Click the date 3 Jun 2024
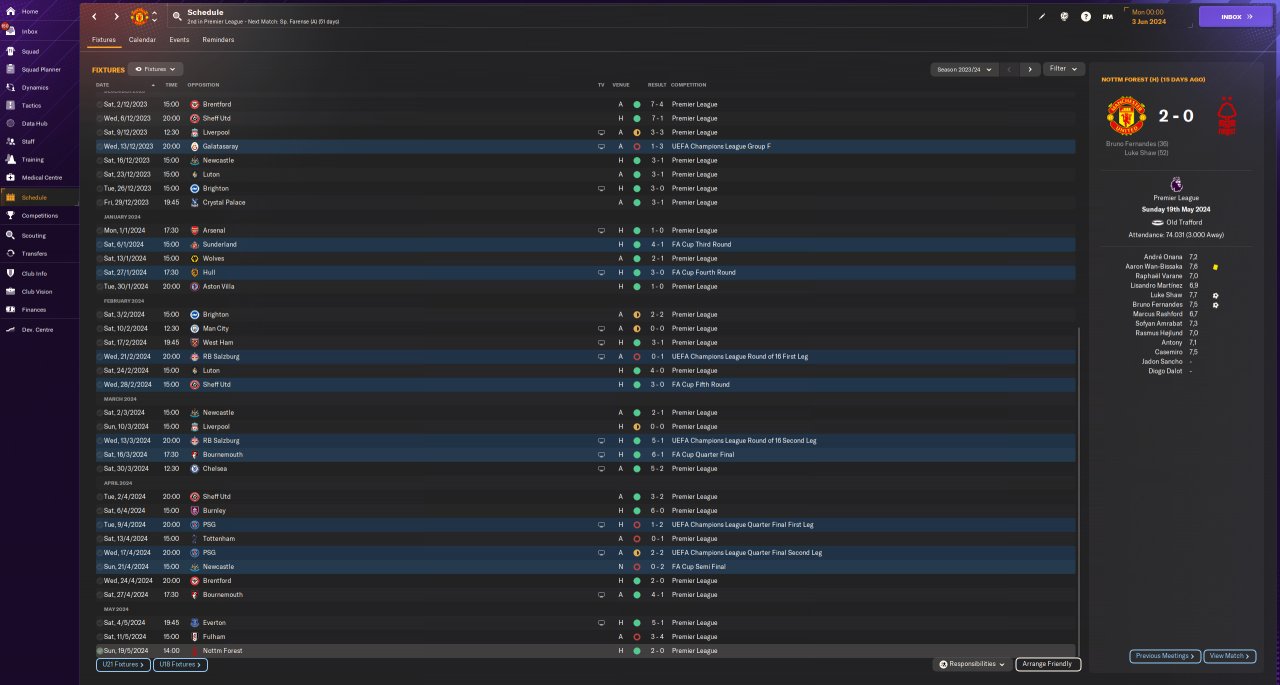 [x=1149, y=21]
